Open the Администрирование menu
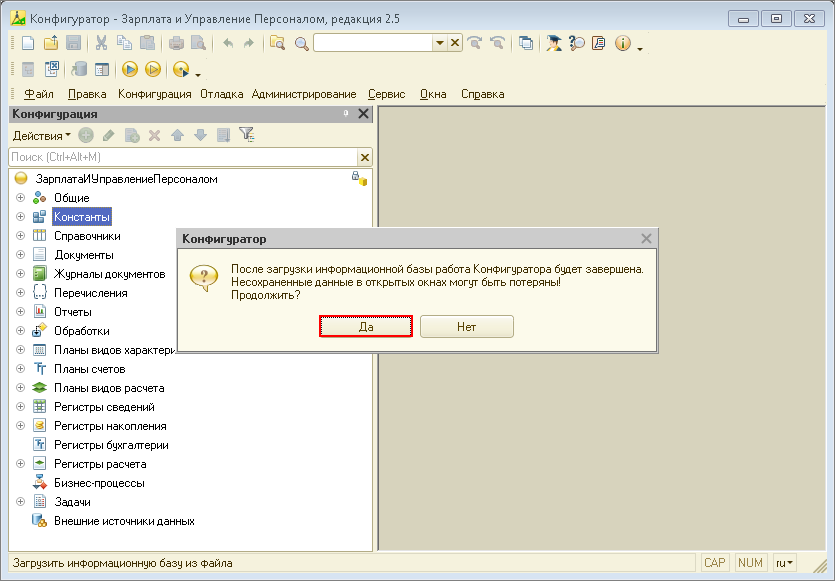 304,94
